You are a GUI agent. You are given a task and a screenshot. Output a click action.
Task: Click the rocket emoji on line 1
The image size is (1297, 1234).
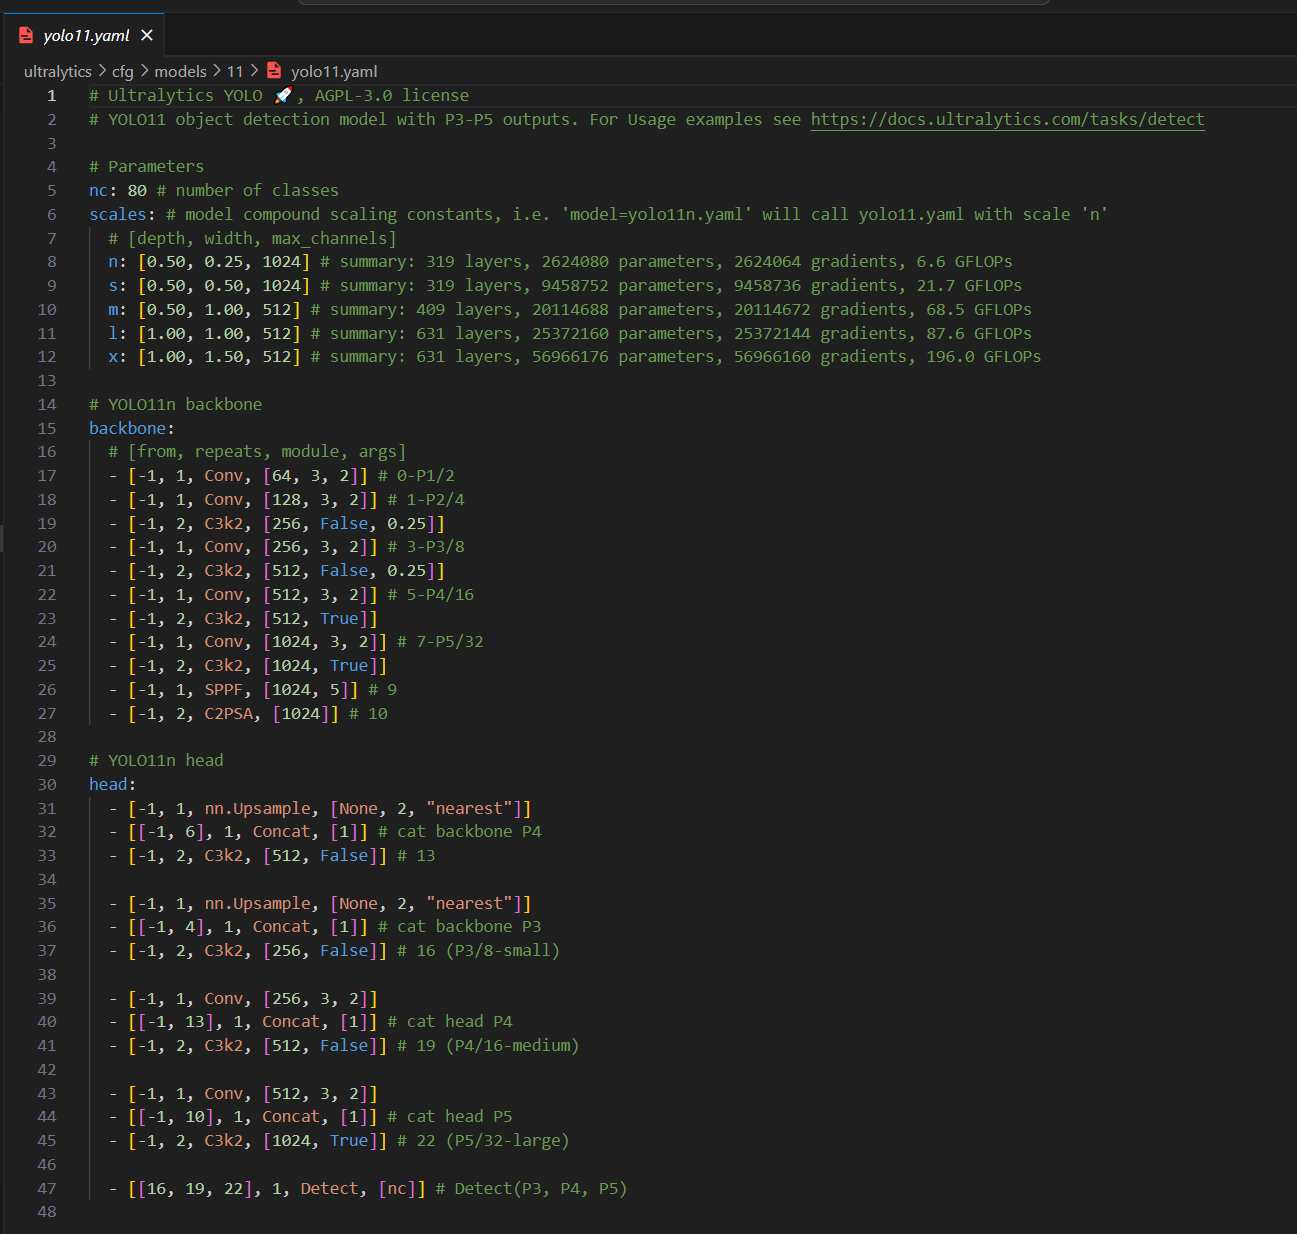pyautogui.click(x=283, y=95)
